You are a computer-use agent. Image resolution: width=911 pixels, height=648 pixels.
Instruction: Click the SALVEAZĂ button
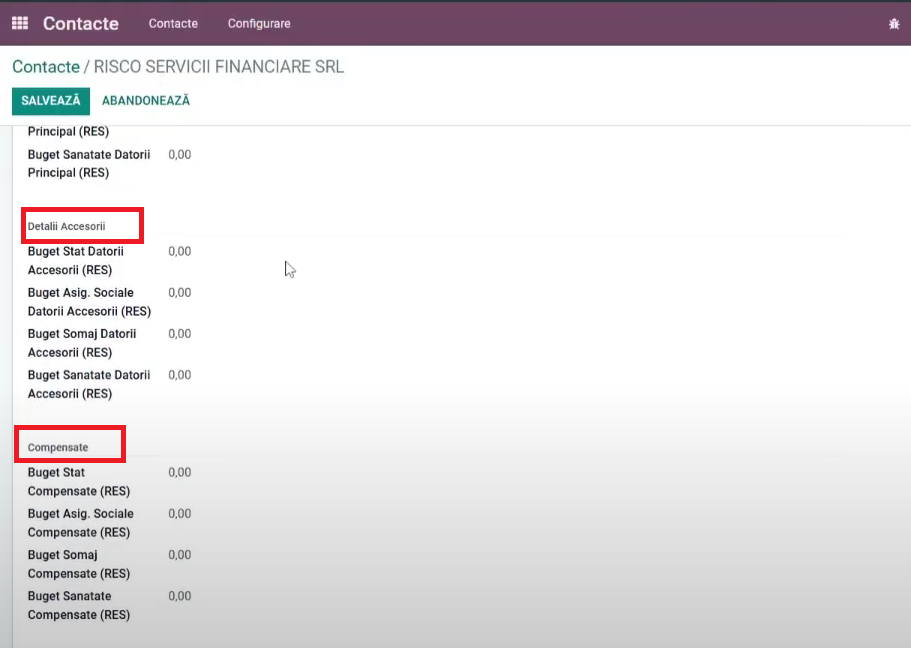51,101
